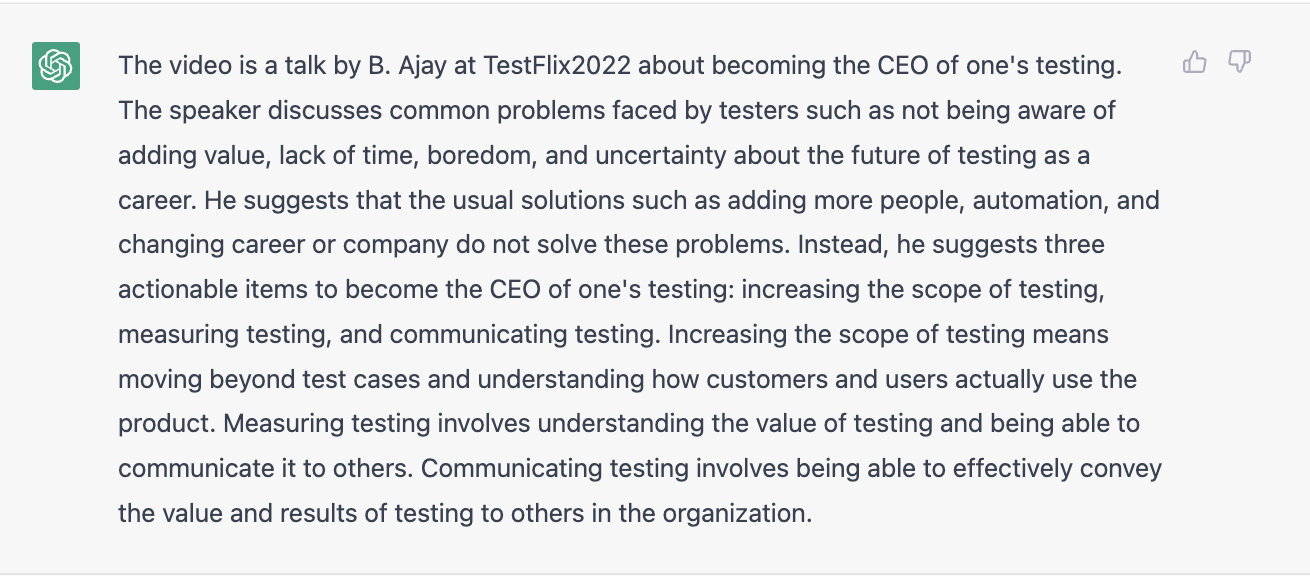Click the opening words "The video is a talk"
The width and height of the screenshot is (1310, 578).
[x=218, y=66]
